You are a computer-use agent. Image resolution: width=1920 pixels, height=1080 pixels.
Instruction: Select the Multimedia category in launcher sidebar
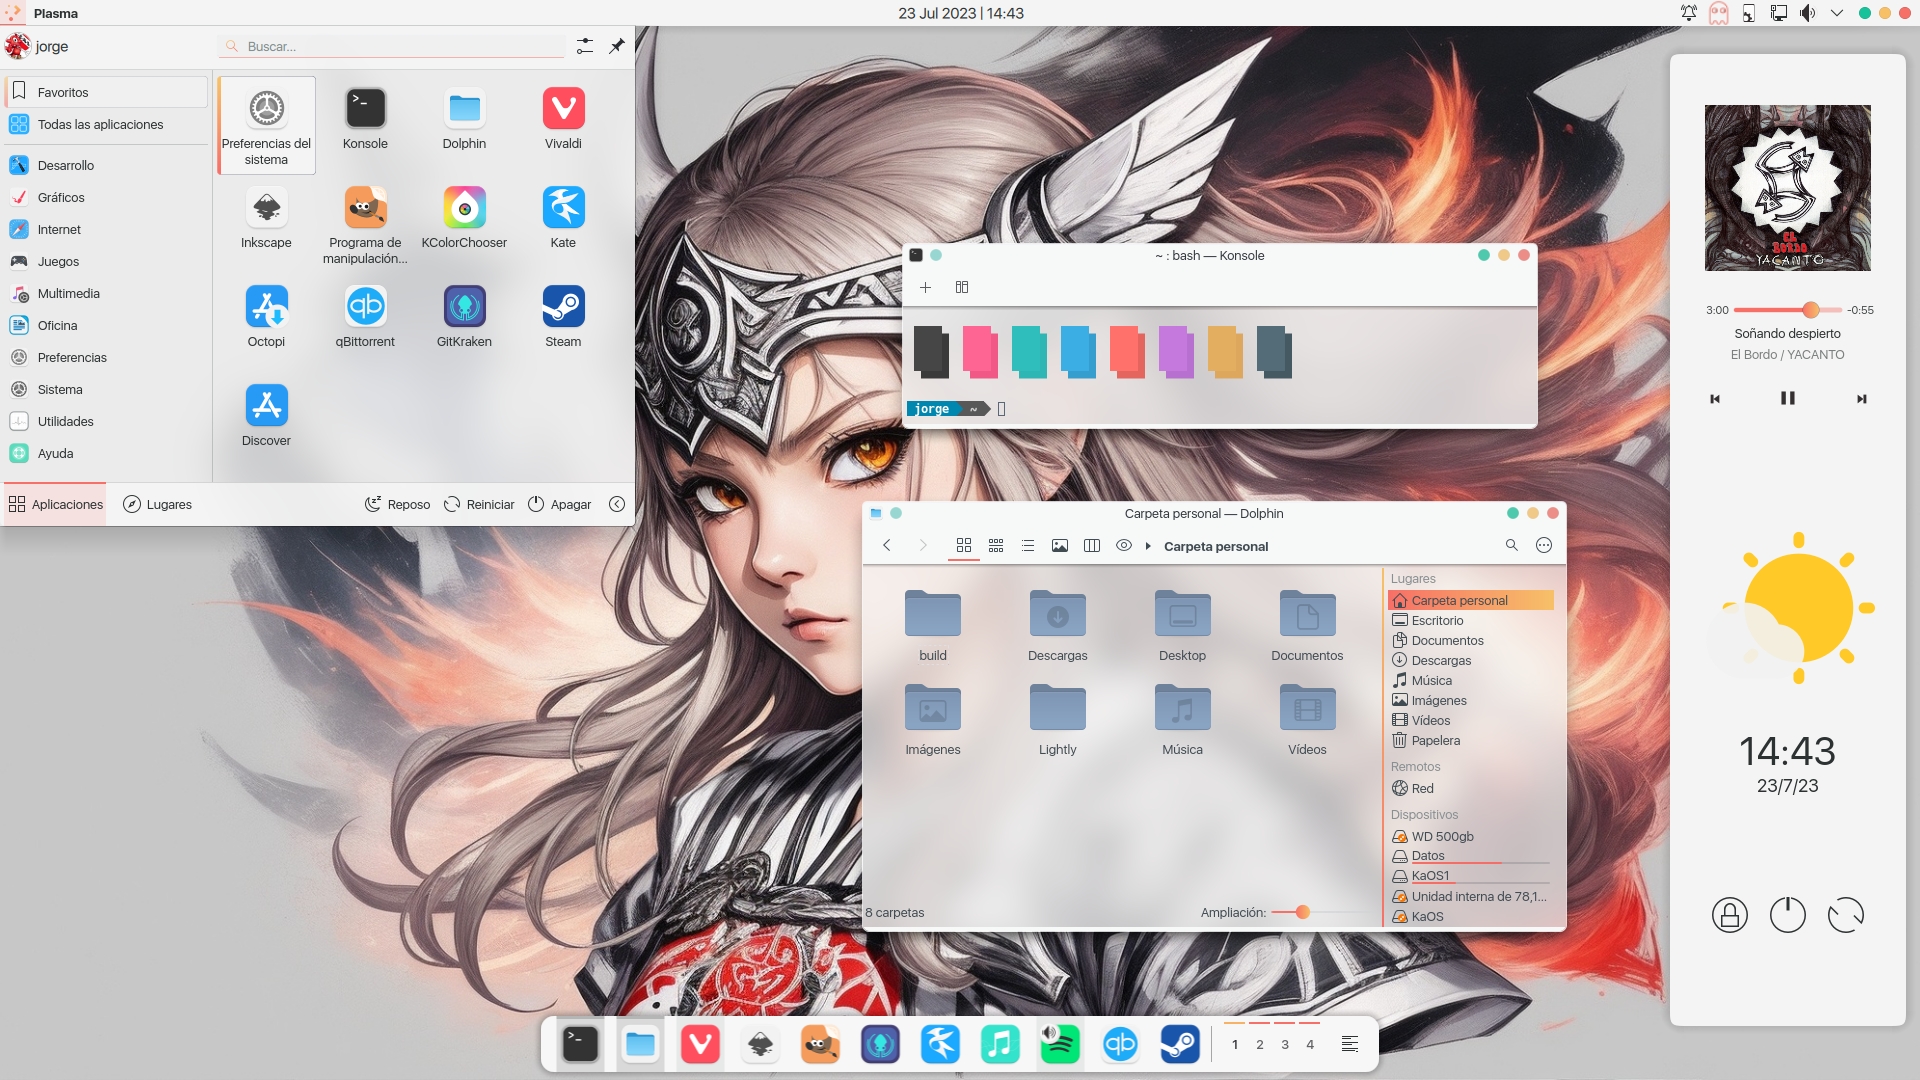(68, 293)
